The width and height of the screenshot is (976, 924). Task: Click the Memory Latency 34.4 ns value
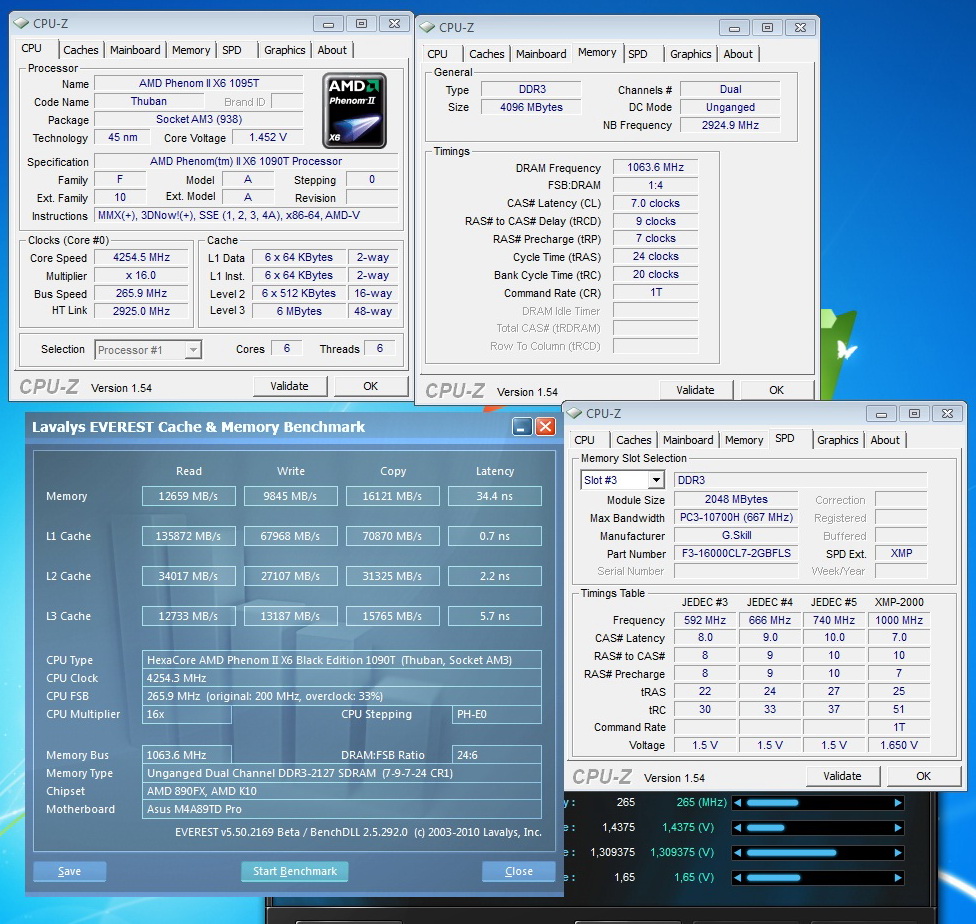pyautogui.click(x=495, y=496)
